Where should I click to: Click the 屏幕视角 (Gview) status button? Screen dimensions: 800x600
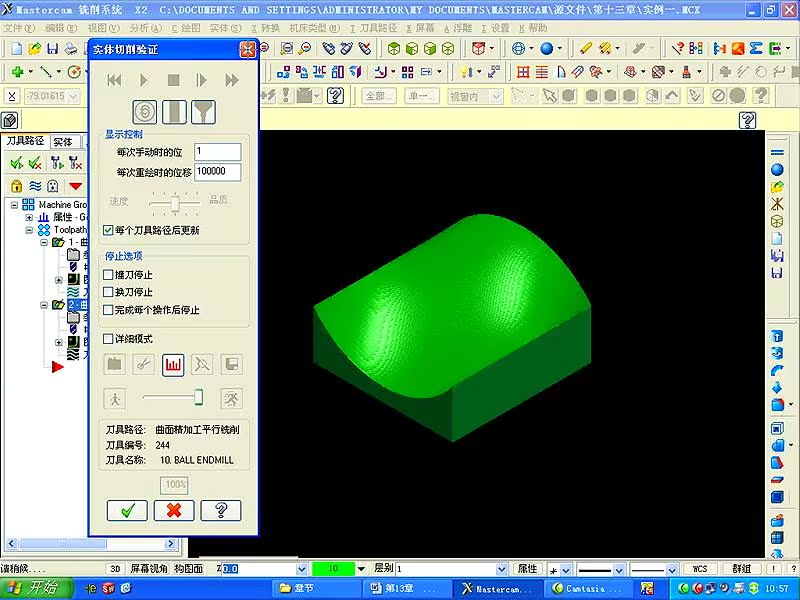tap(148, 569)
